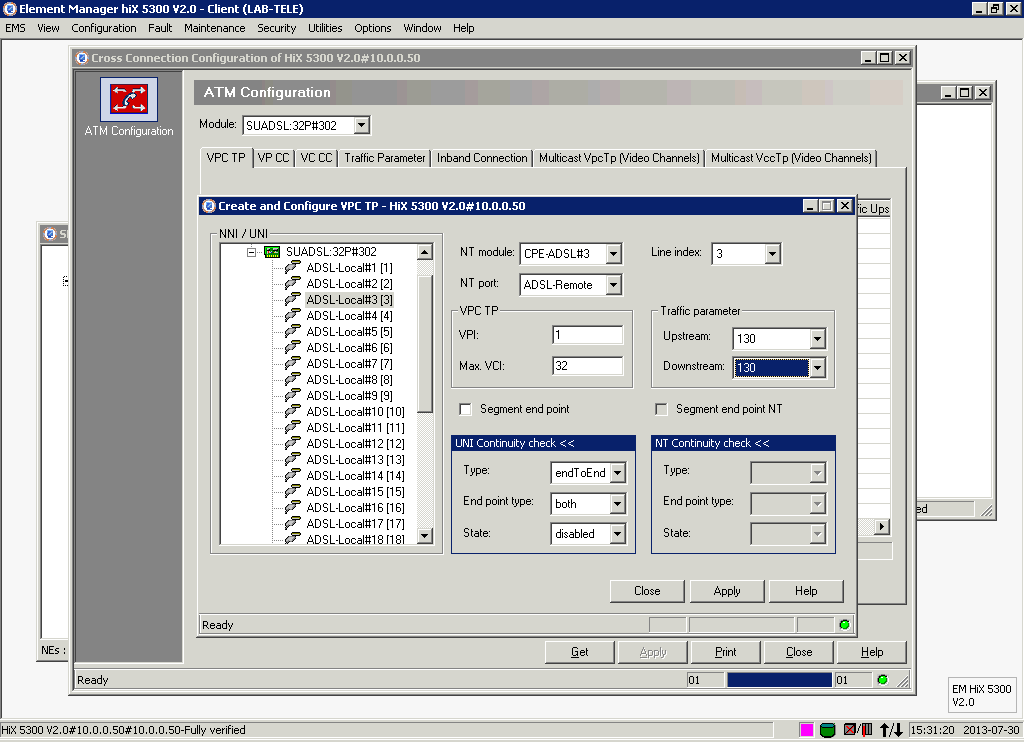Open the Options menu
The image size is (1024, 742).
pyautogui.click(x=373, y=28)
